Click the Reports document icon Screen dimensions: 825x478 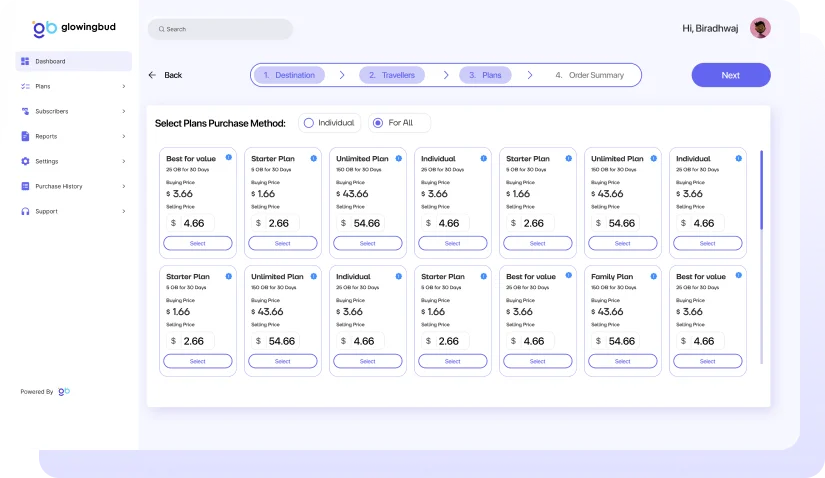click(25, 136)
